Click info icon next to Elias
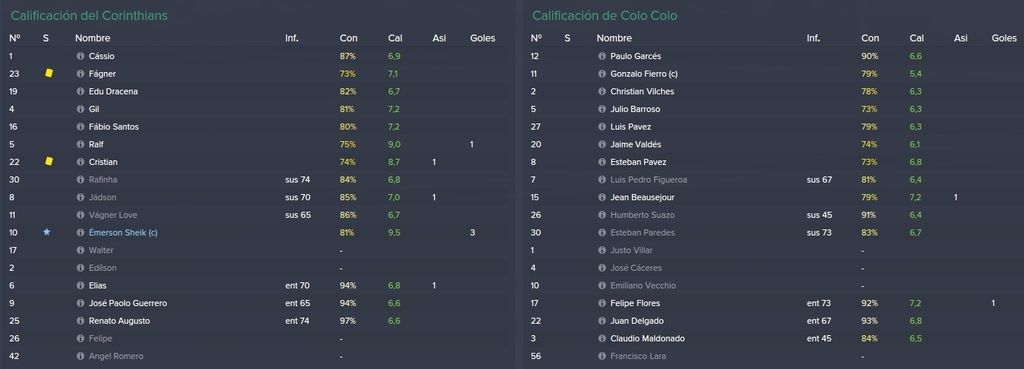This screenshot has height=369, width=1024. (80, 285)
